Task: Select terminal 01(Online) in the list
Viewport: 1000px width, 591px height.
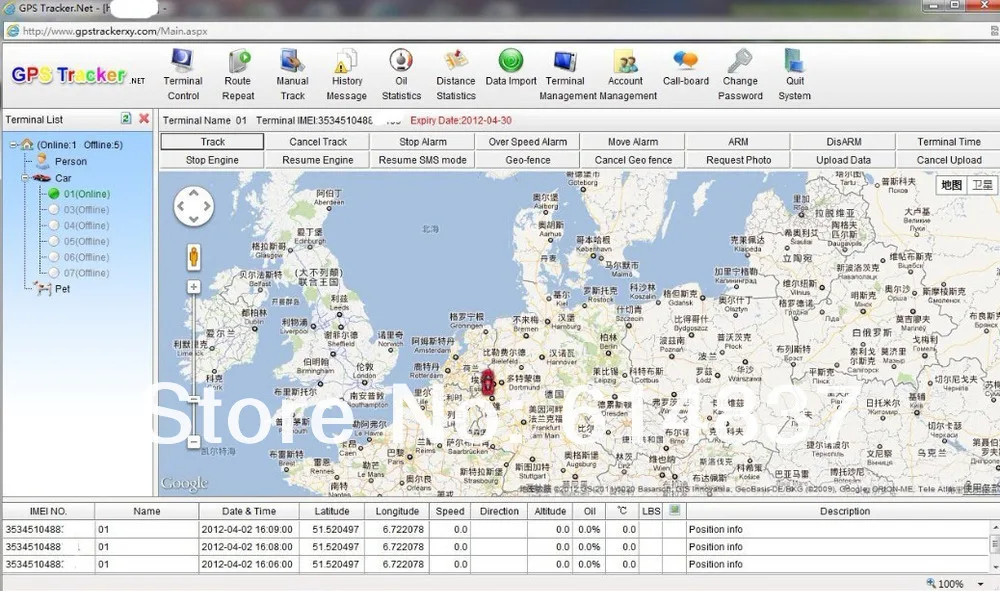Action: click(86, 194)
